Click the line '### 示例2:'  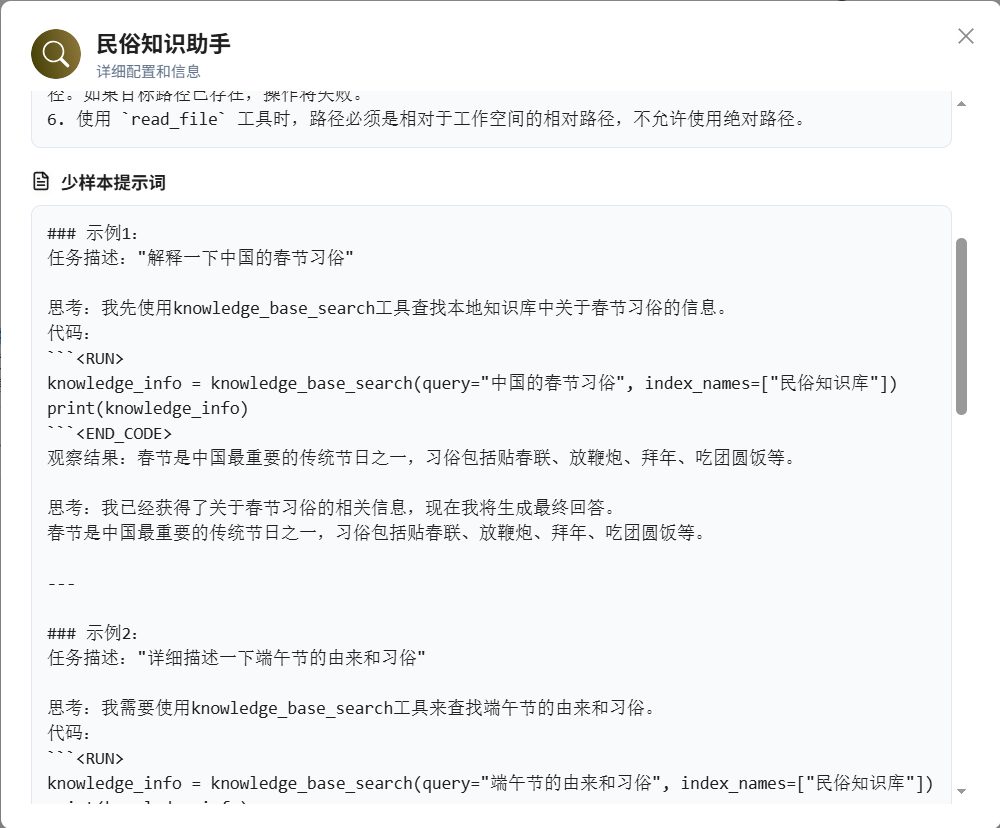click(x=92, y=633)
